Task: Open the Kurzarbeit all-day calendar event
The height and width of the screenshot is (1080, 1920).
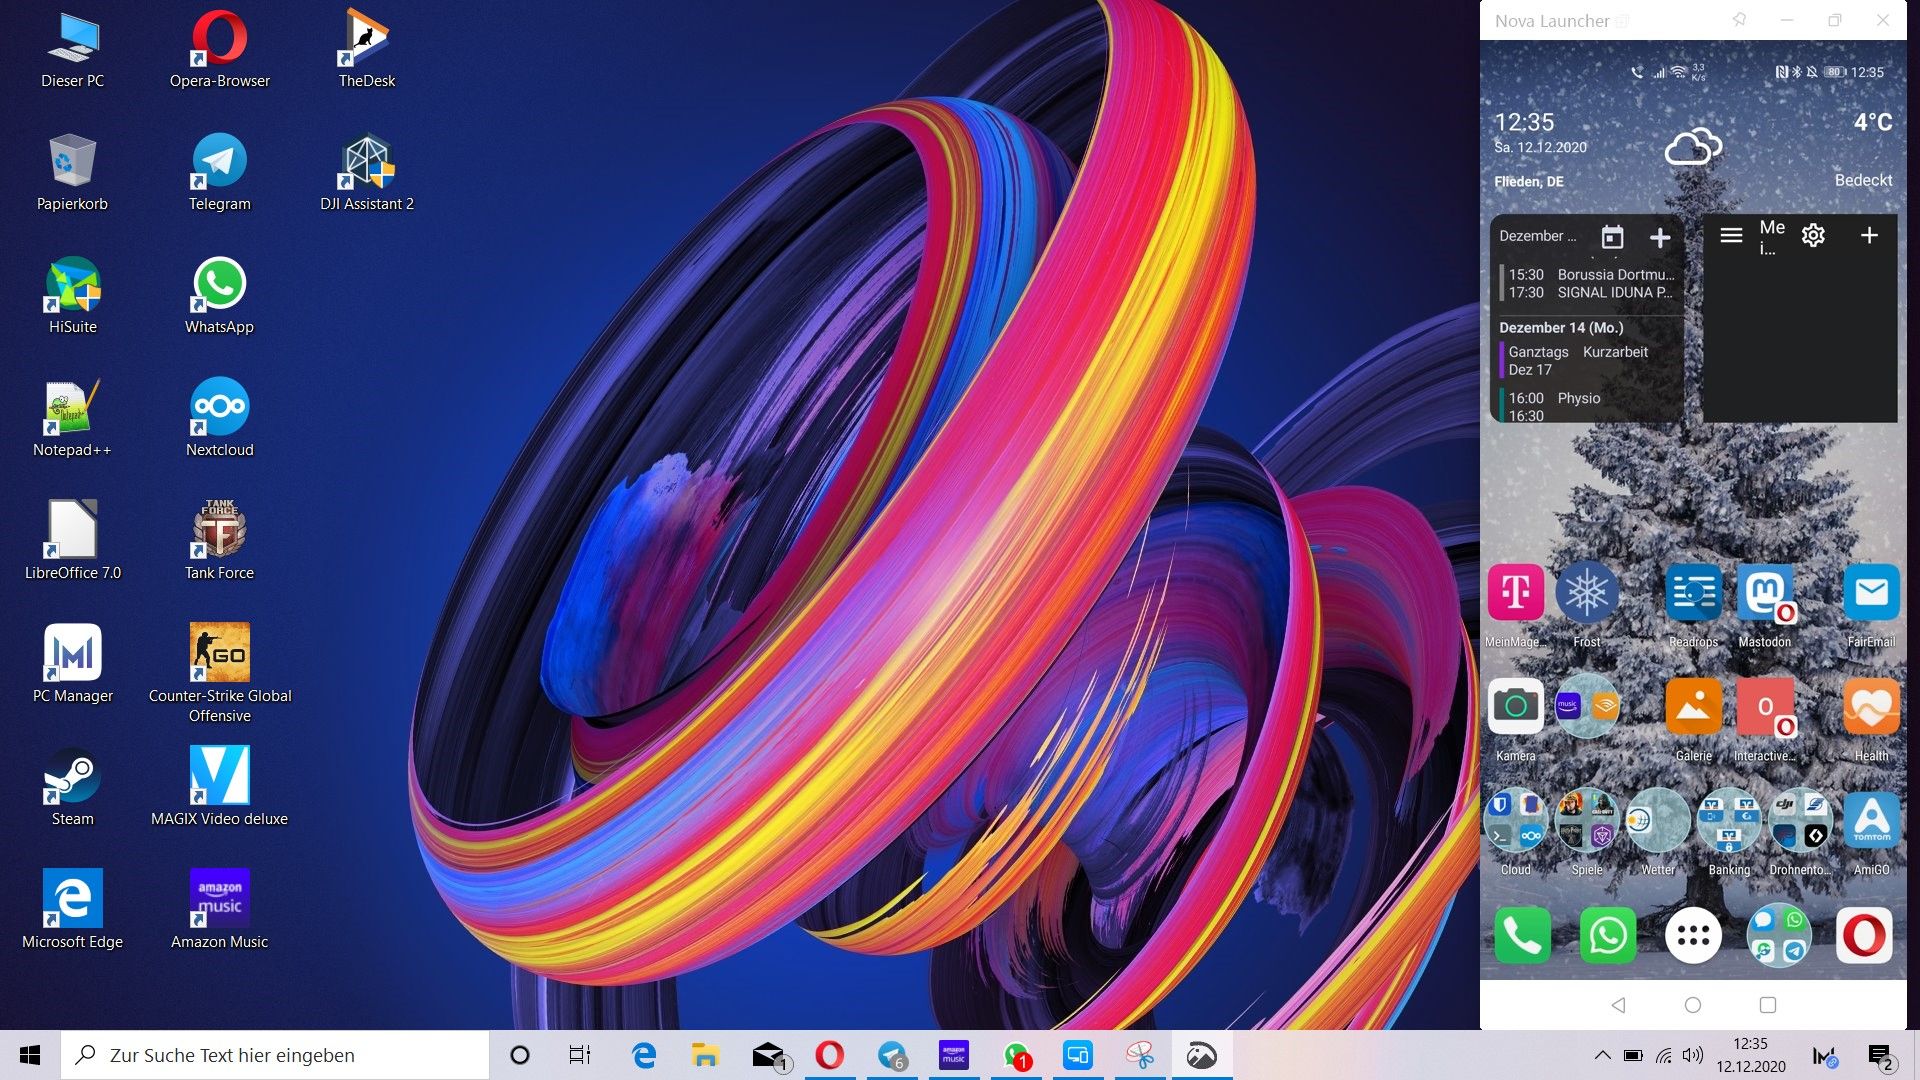Action: tap(1591, 360)
